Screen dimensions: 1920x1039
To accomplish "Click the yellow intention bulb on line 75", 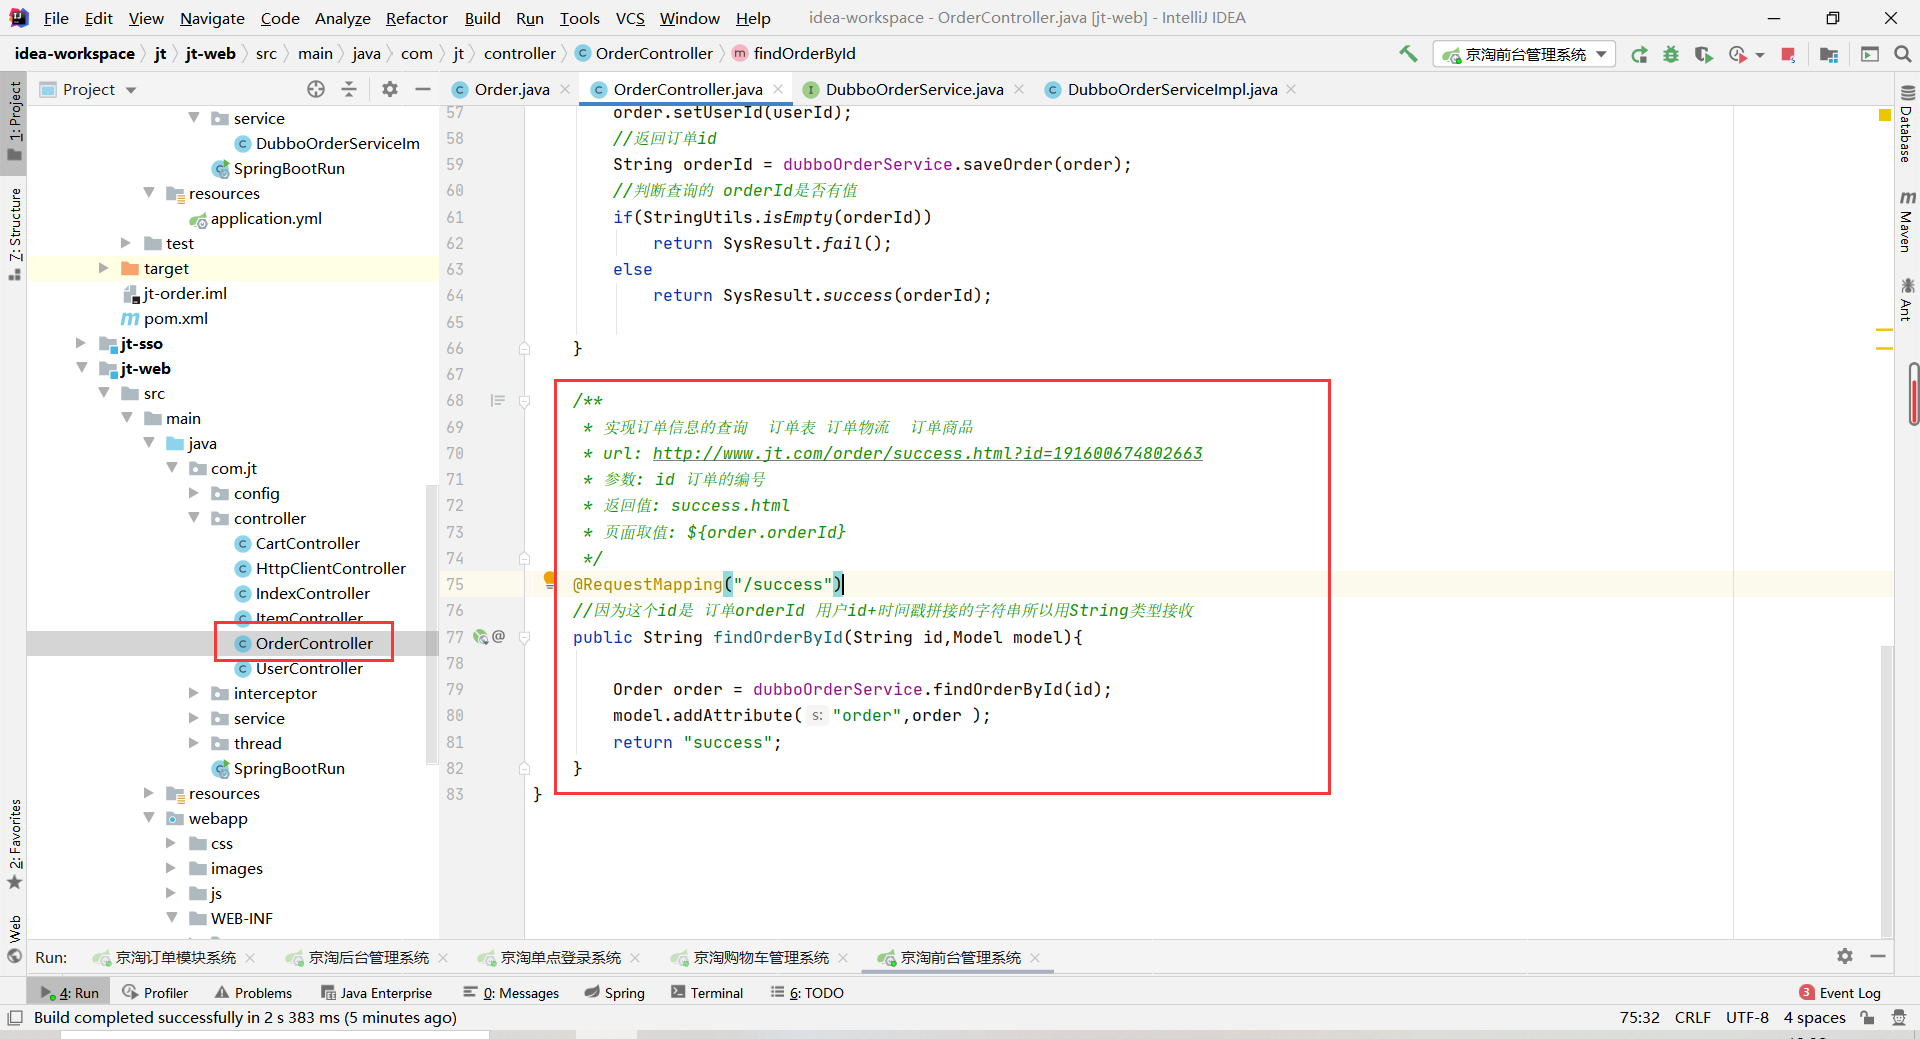I will 548,579.
